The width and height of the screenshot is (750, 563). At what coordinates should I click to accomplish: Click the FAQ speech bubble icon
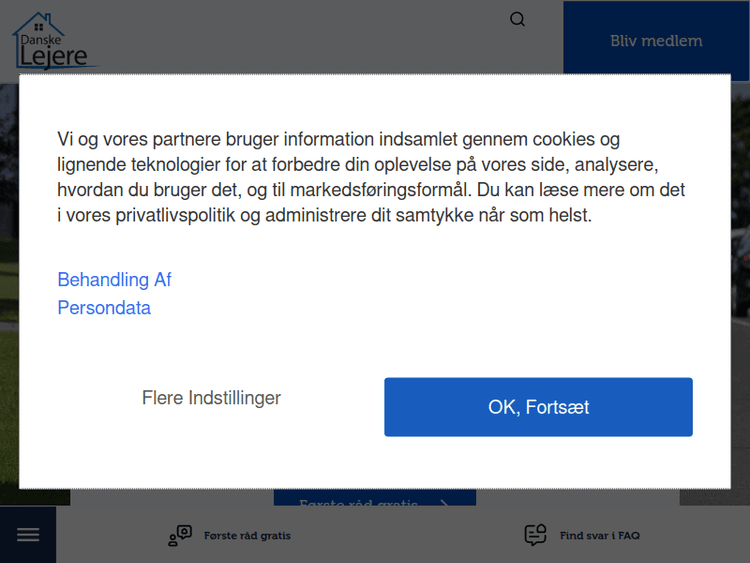pyautogui.click(x=536, y=535)
